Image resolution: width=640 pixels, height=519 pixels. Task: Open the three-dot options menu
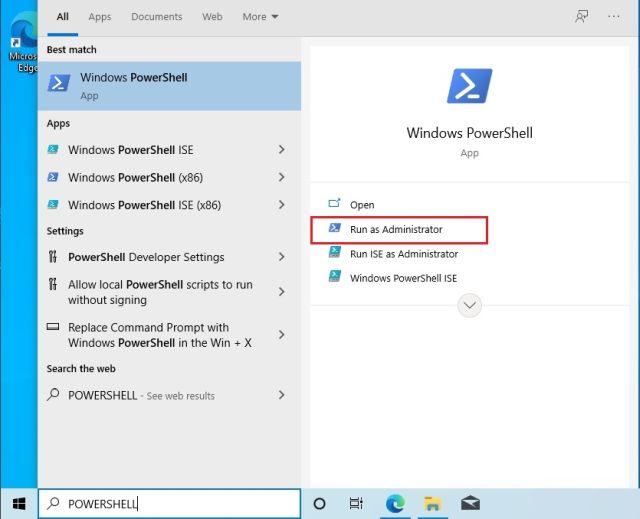point(613,16)
